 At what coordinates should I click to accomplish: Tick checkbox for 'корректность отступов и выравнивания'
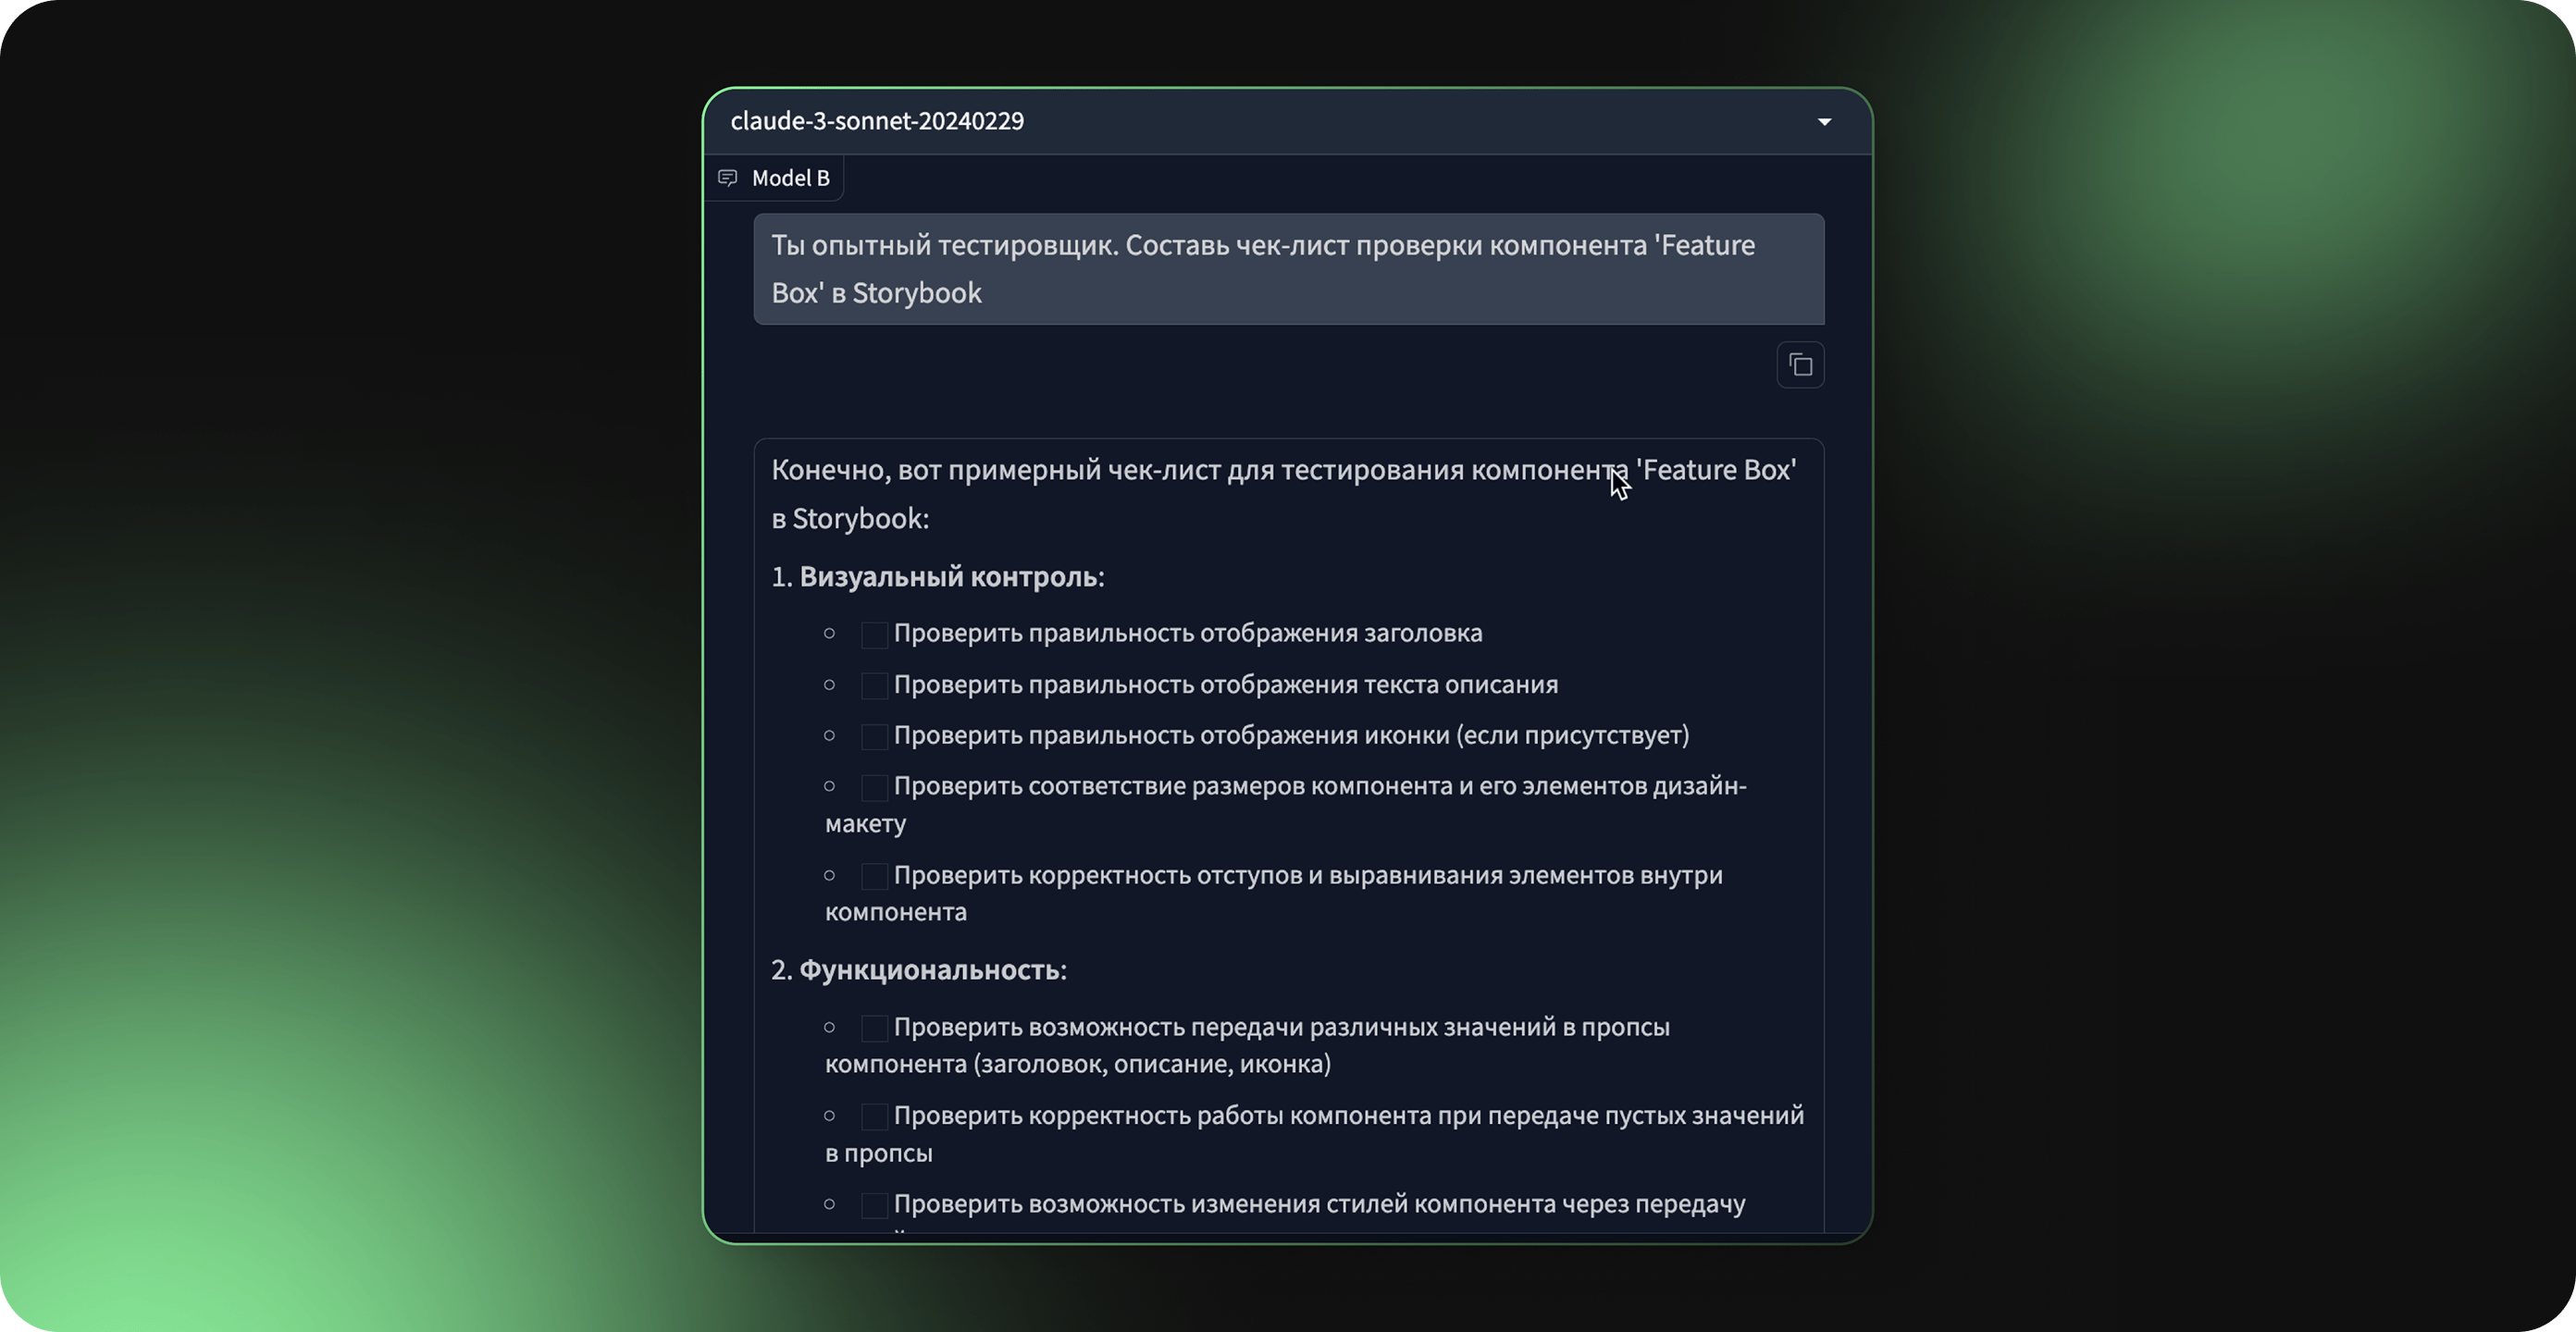coord(874,877)
